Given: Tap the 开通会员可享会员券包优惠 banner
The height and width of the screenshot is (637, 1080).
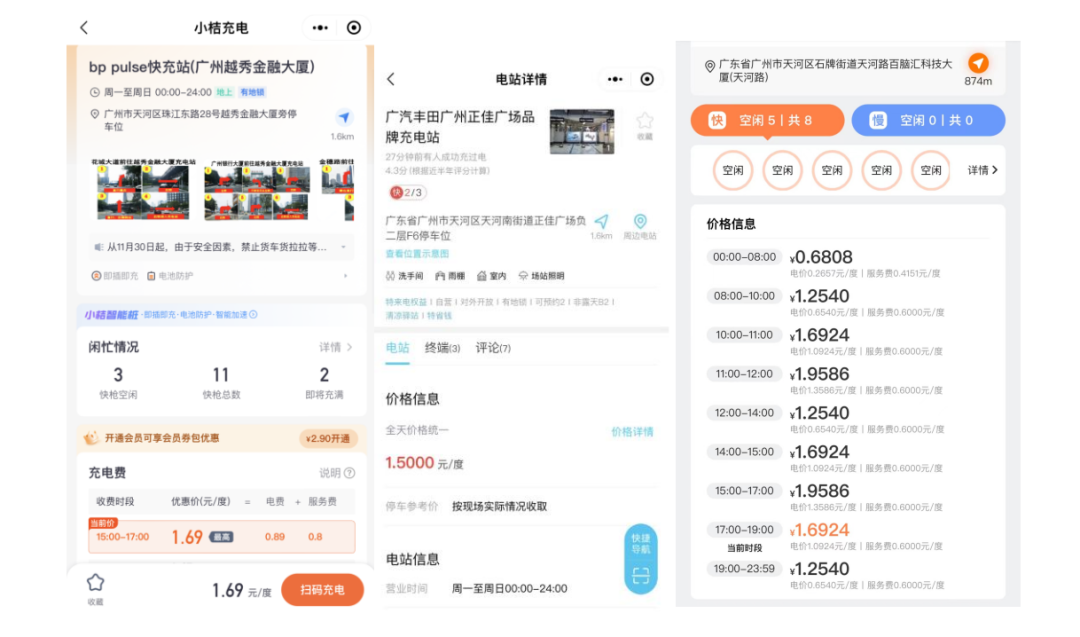Looking at the screenshot, I should (222, 438).
